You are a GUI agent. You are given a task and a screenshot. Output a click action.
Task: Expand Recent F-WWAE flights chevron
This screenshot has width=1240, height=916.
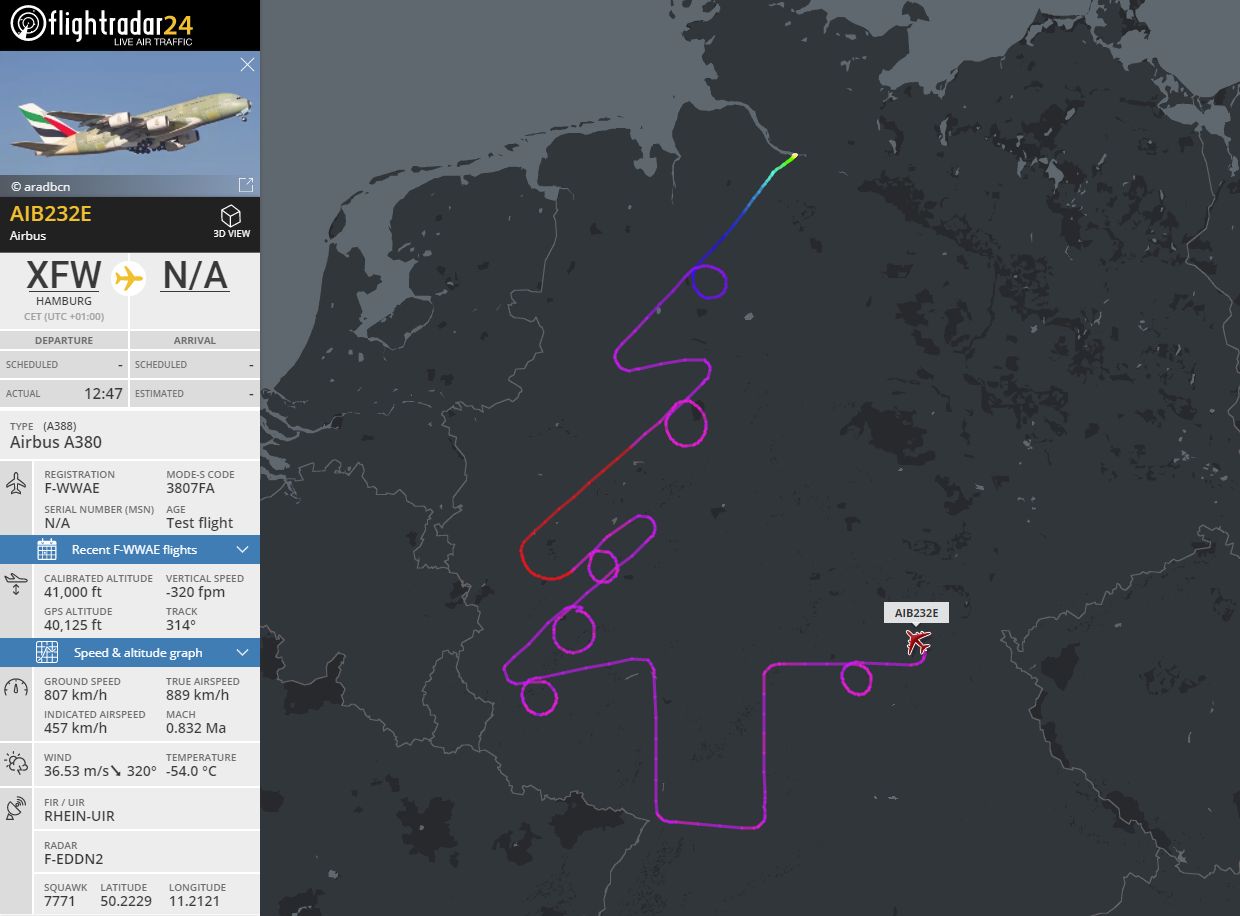tap(242, 549)
